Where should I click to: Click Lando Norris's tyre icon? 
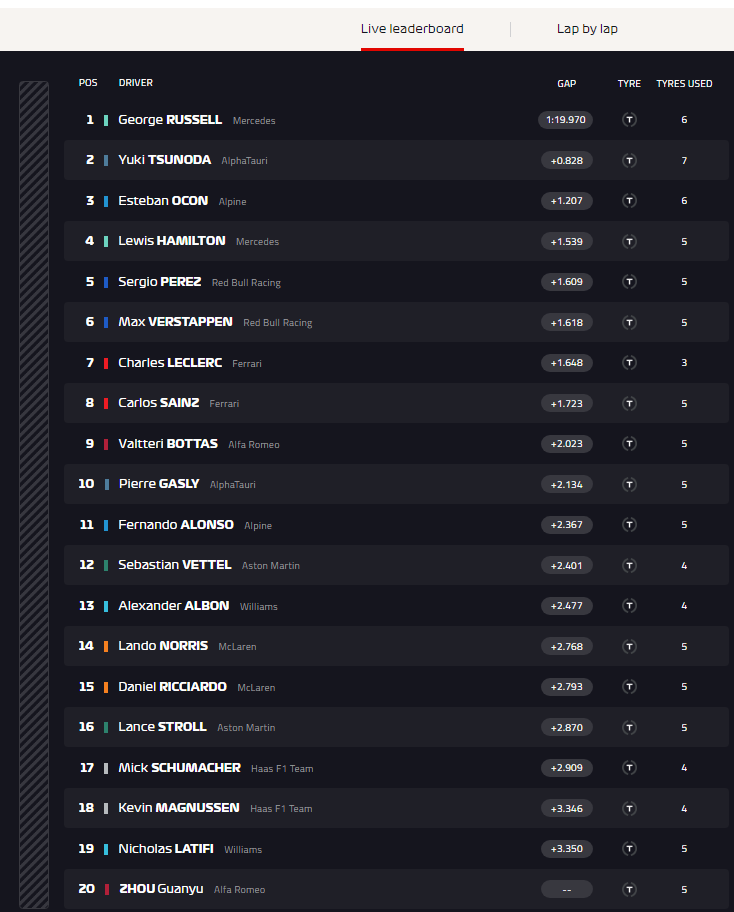[629, 646]
